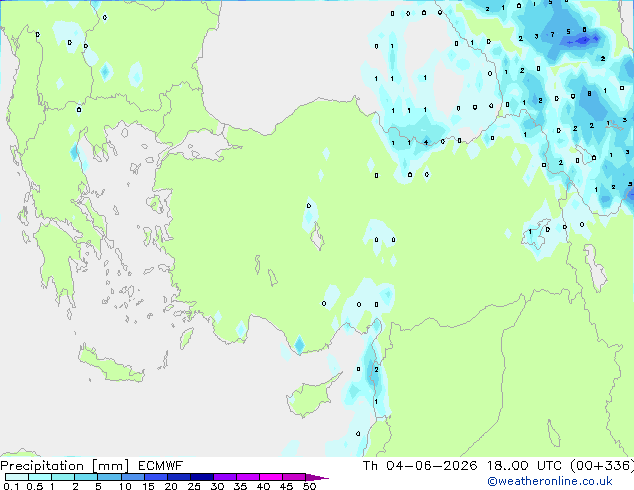
Task: Open the weatheronline.co.uk link
Action: pyautogui.click(x=550, y=481)
